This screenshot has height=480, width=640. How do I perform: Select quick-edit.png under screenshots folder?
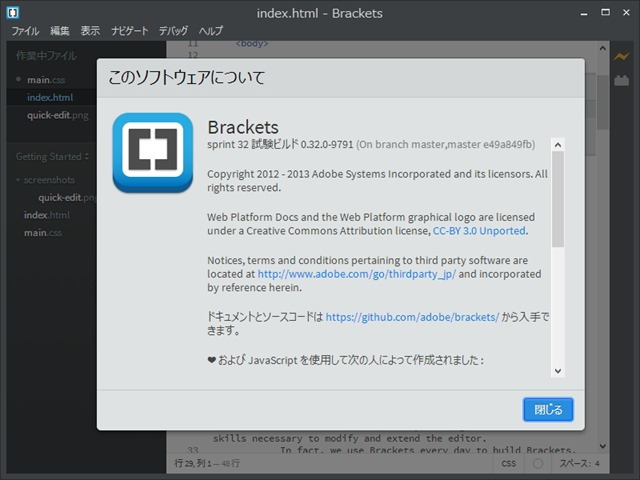point(67,198)
